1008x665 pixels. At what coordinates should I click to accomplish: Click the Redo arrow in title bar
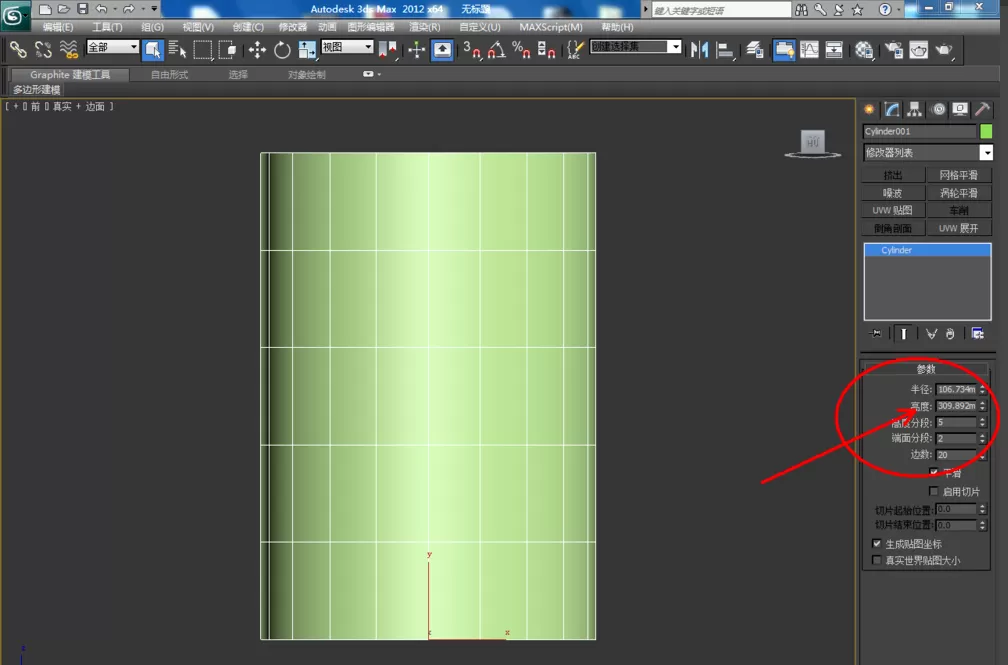pos(129,9)
